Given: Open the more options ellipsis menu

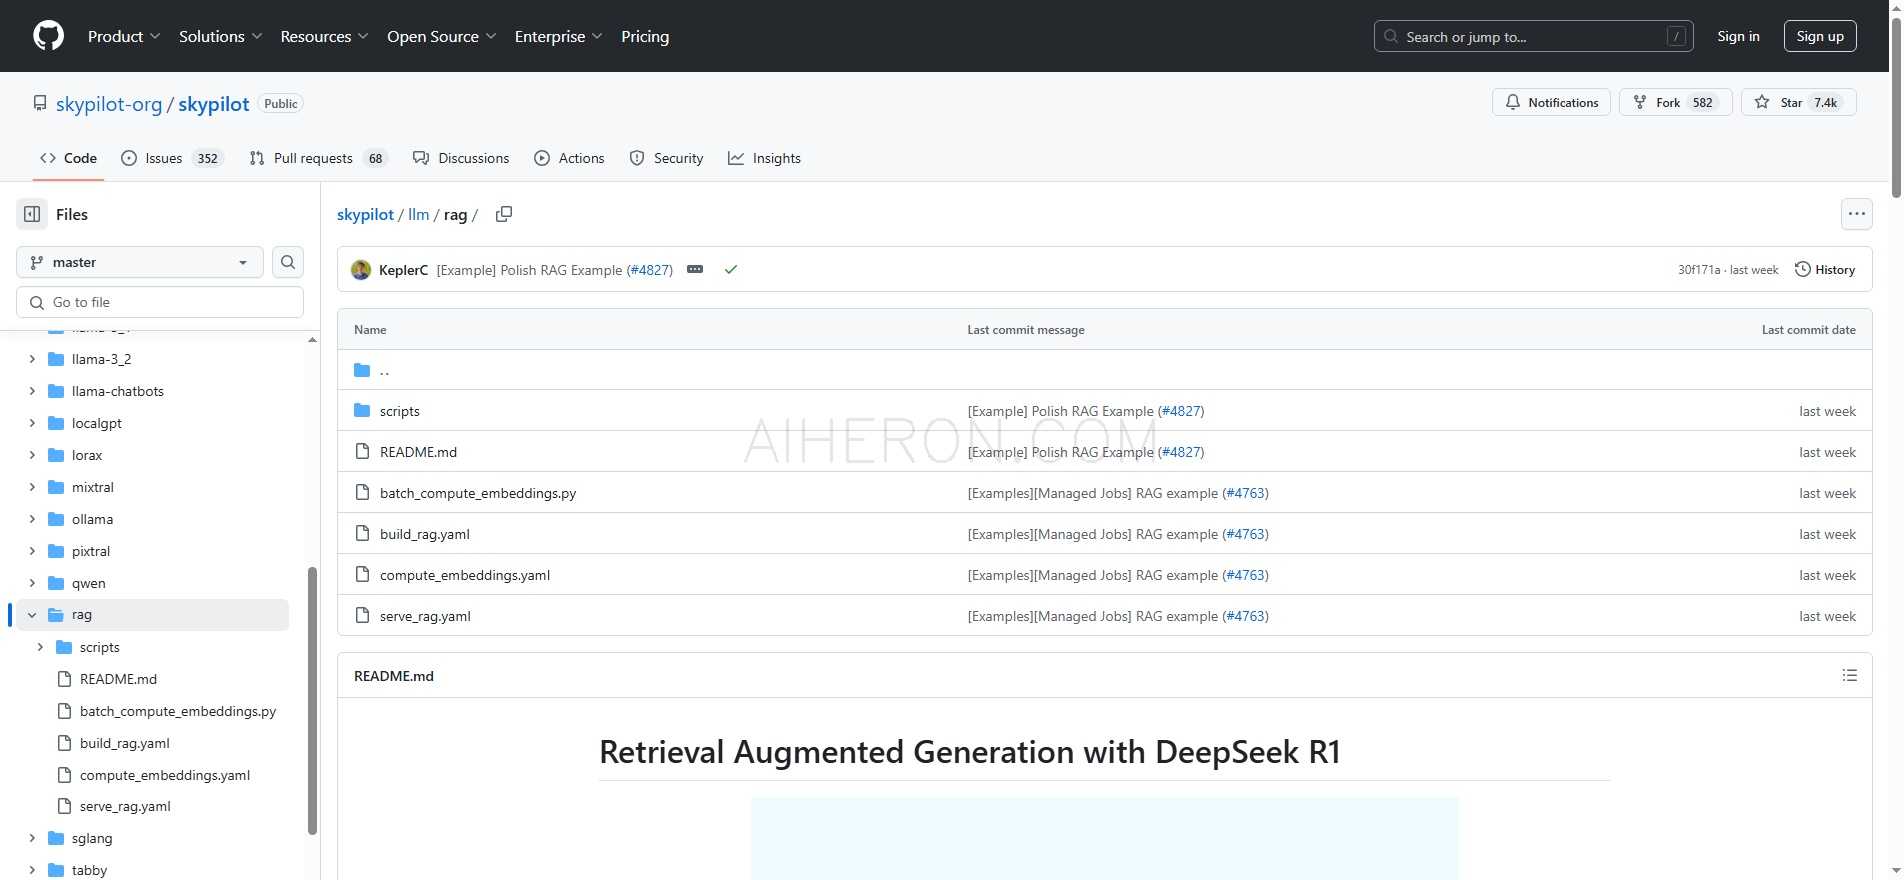Looking at the screenshot, I should [x=1857, y=214].
